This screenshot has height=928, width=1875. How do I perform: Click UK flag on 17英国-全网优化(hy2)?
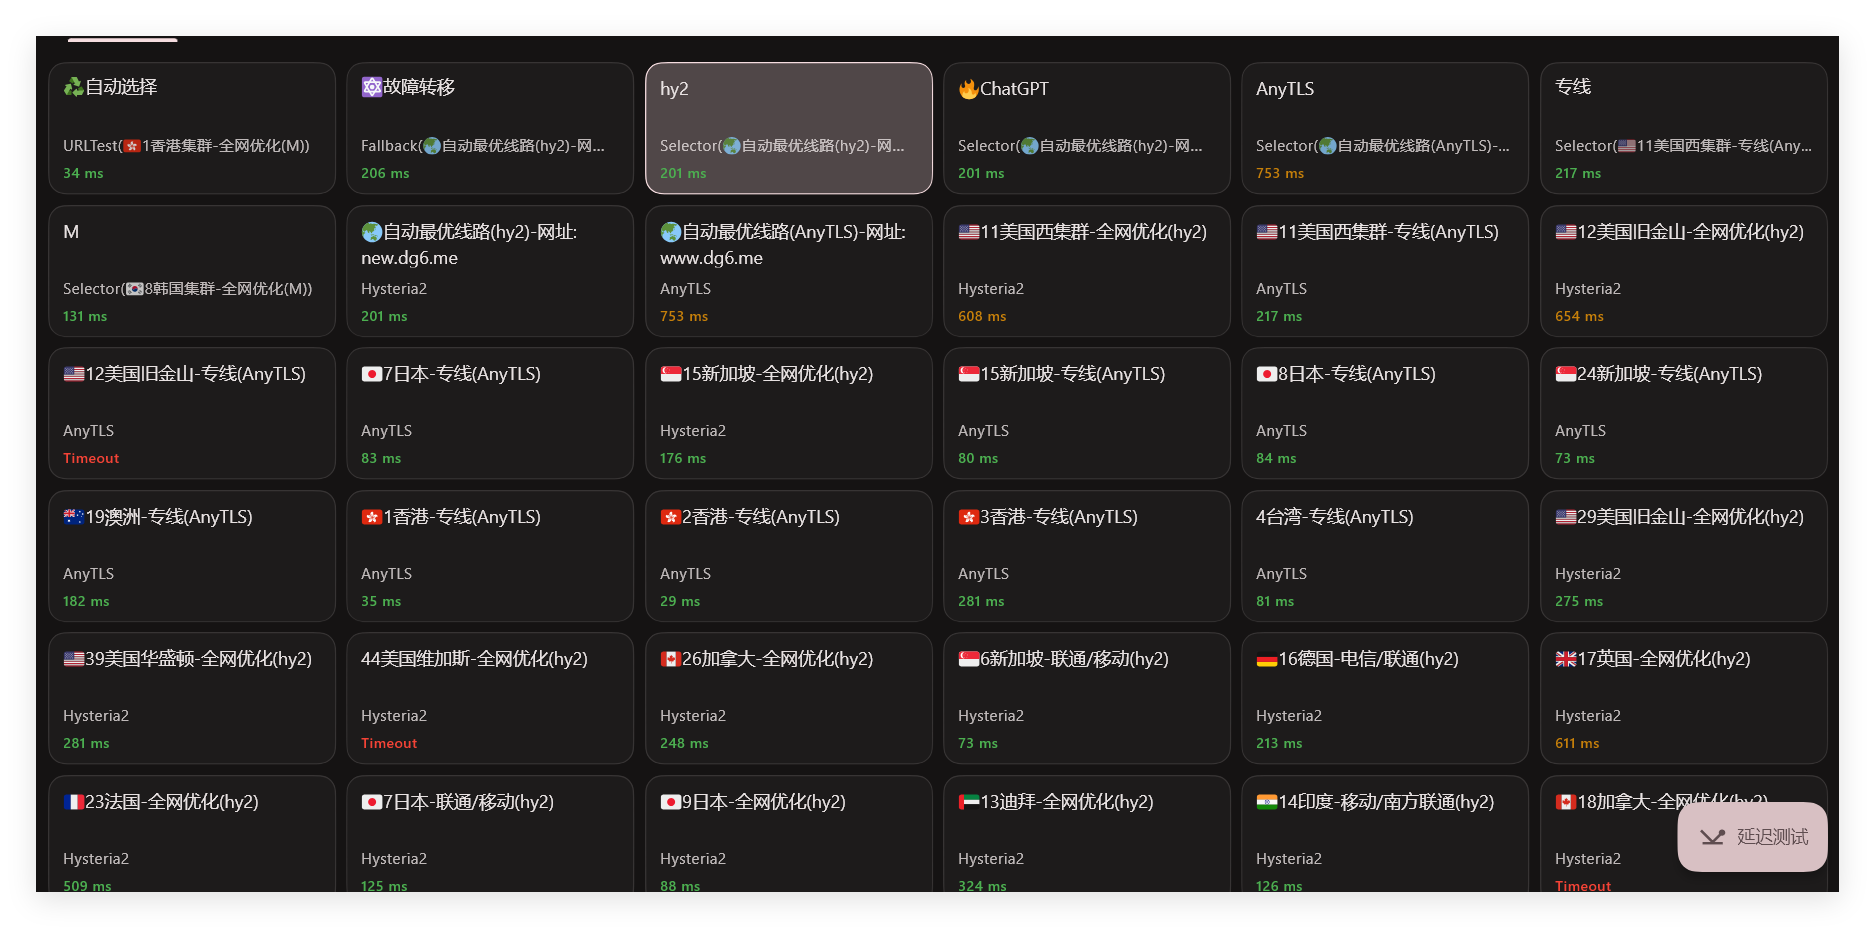coord(1566,659)
